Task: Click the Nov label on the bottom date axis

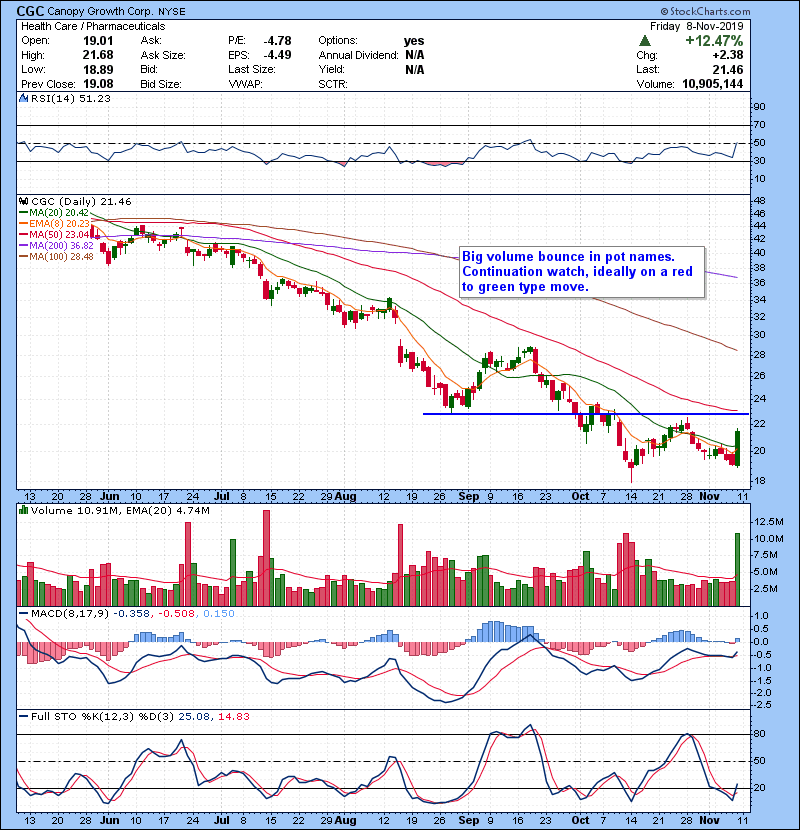Action: (x=709, y=820)
